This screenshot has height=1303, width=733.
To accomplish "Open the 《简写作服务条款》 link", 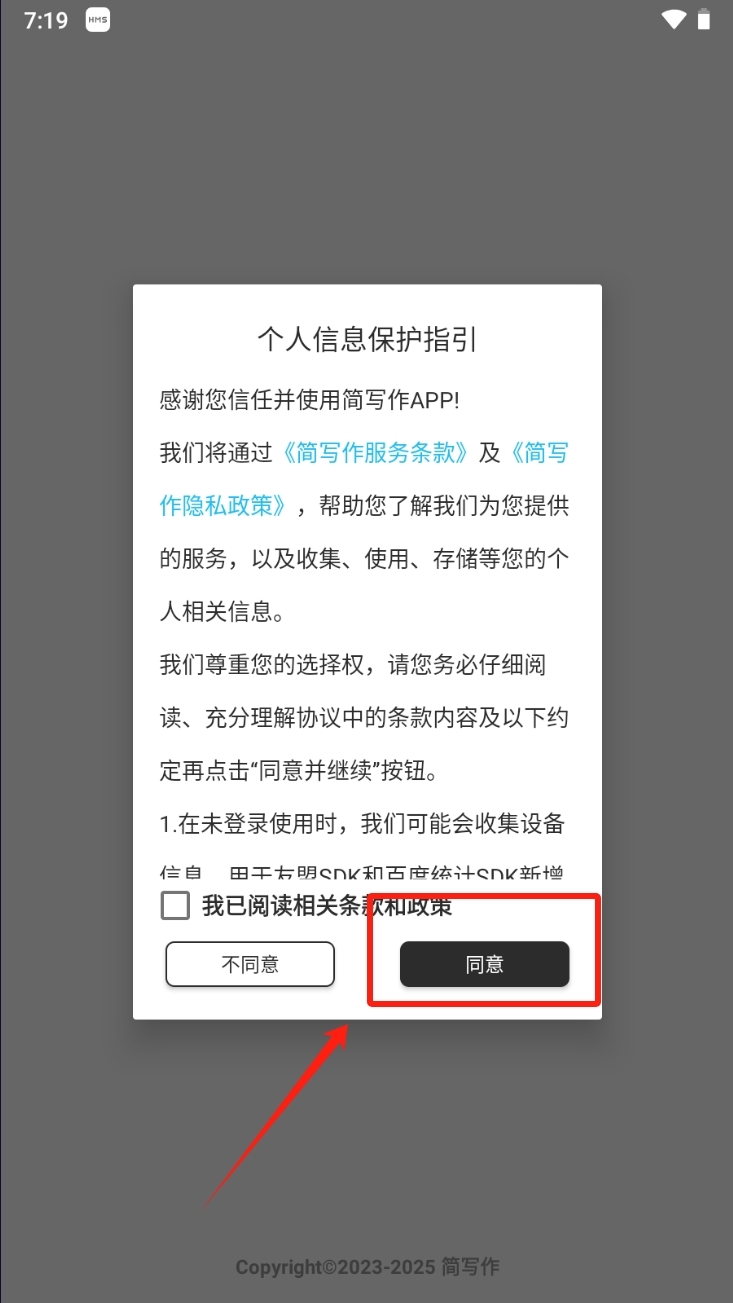I will pos(375,453).
